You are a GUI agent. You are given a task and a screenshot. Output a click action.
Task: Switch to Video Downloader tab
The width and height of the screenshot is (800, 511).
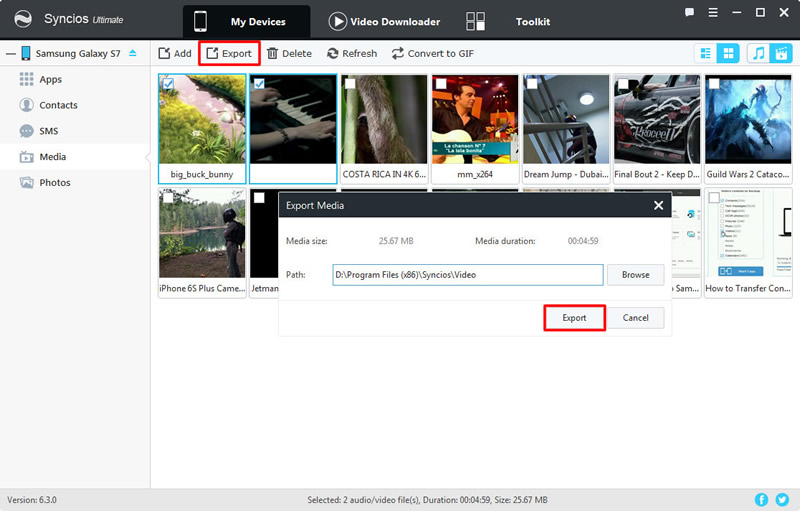(384, 22)
